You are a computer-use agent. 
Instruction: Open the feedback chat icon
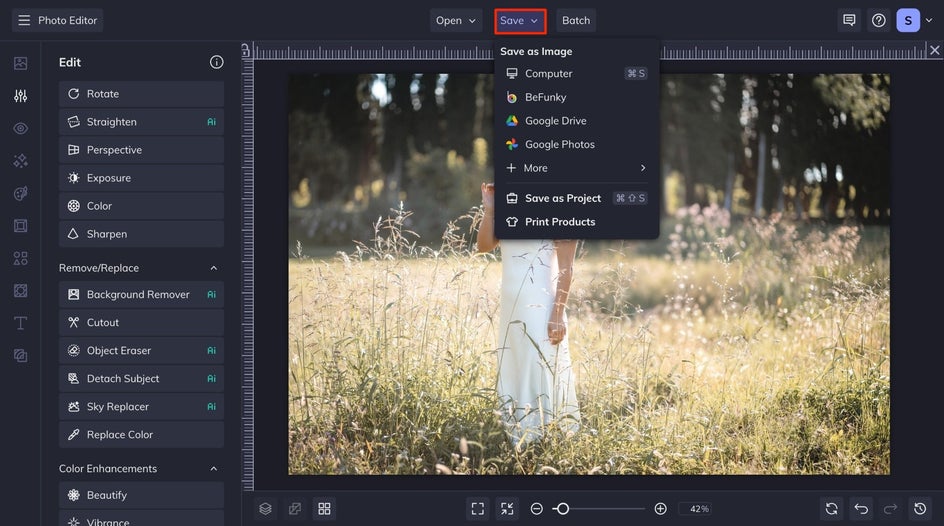point(849,20)
